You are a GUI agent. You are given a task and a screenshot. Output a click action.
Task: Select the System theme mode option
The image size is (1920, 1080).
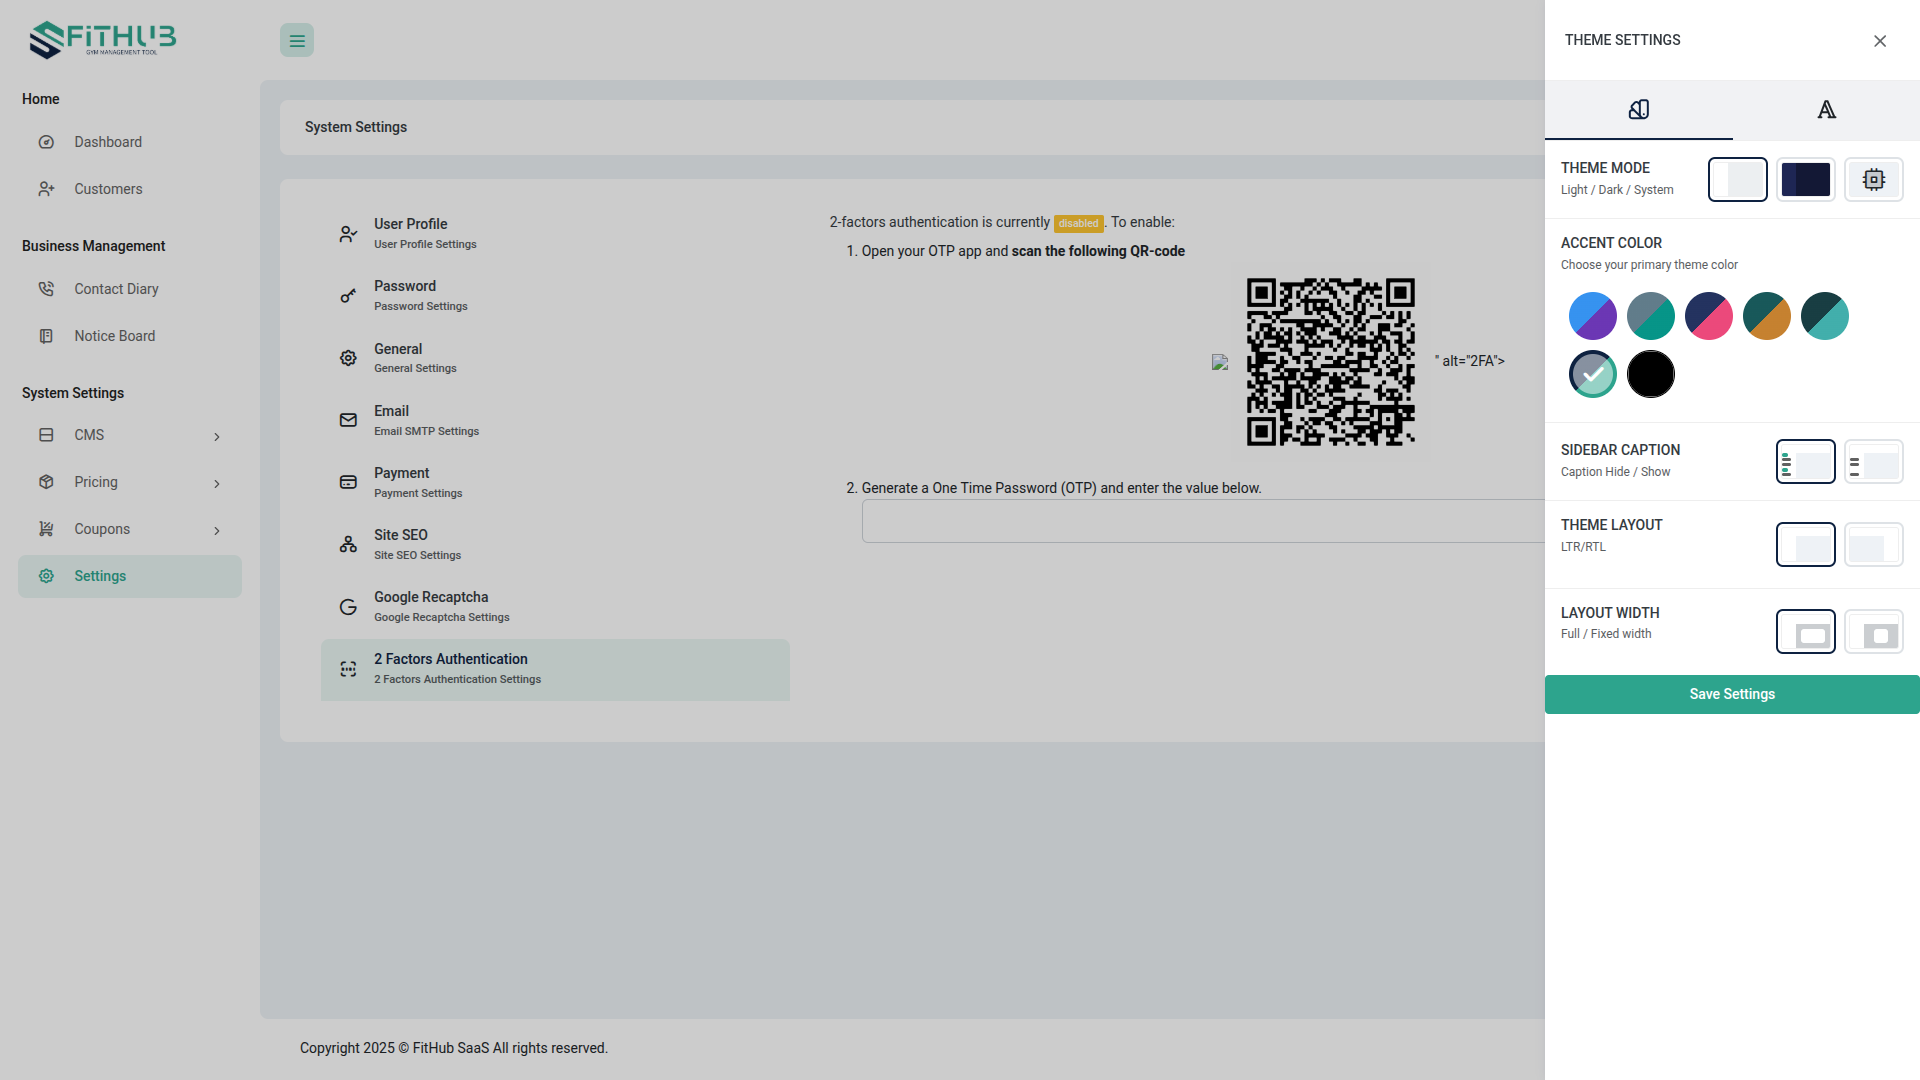1873,180
